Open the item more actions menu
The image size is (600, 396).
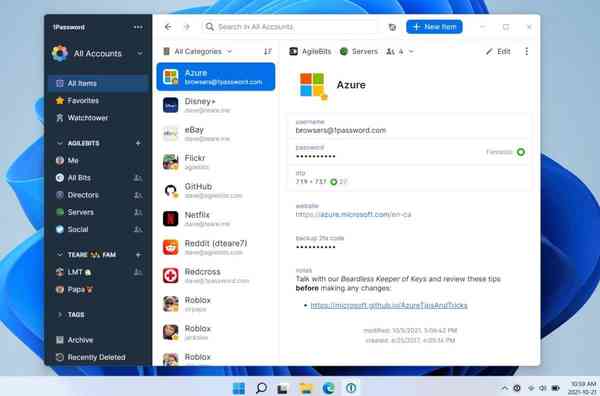pos(527,51)
